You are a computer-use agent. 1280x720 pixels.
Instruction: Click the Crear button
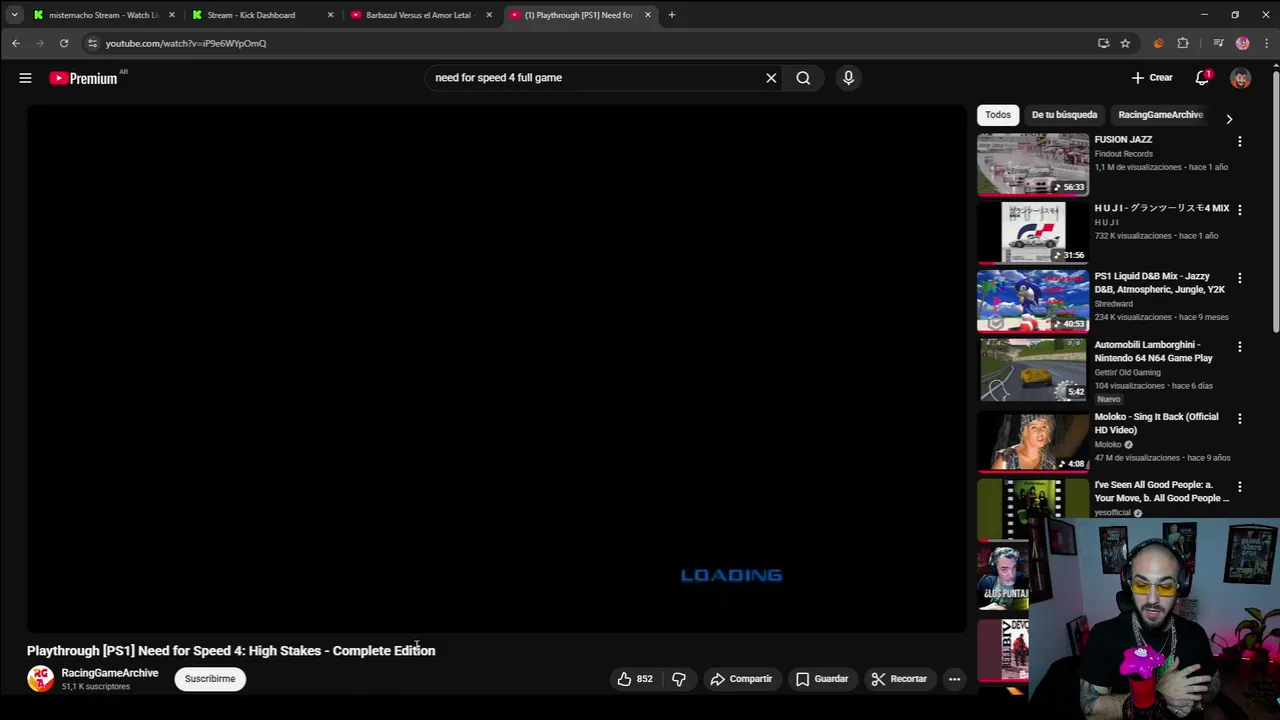coord(1152,78)
